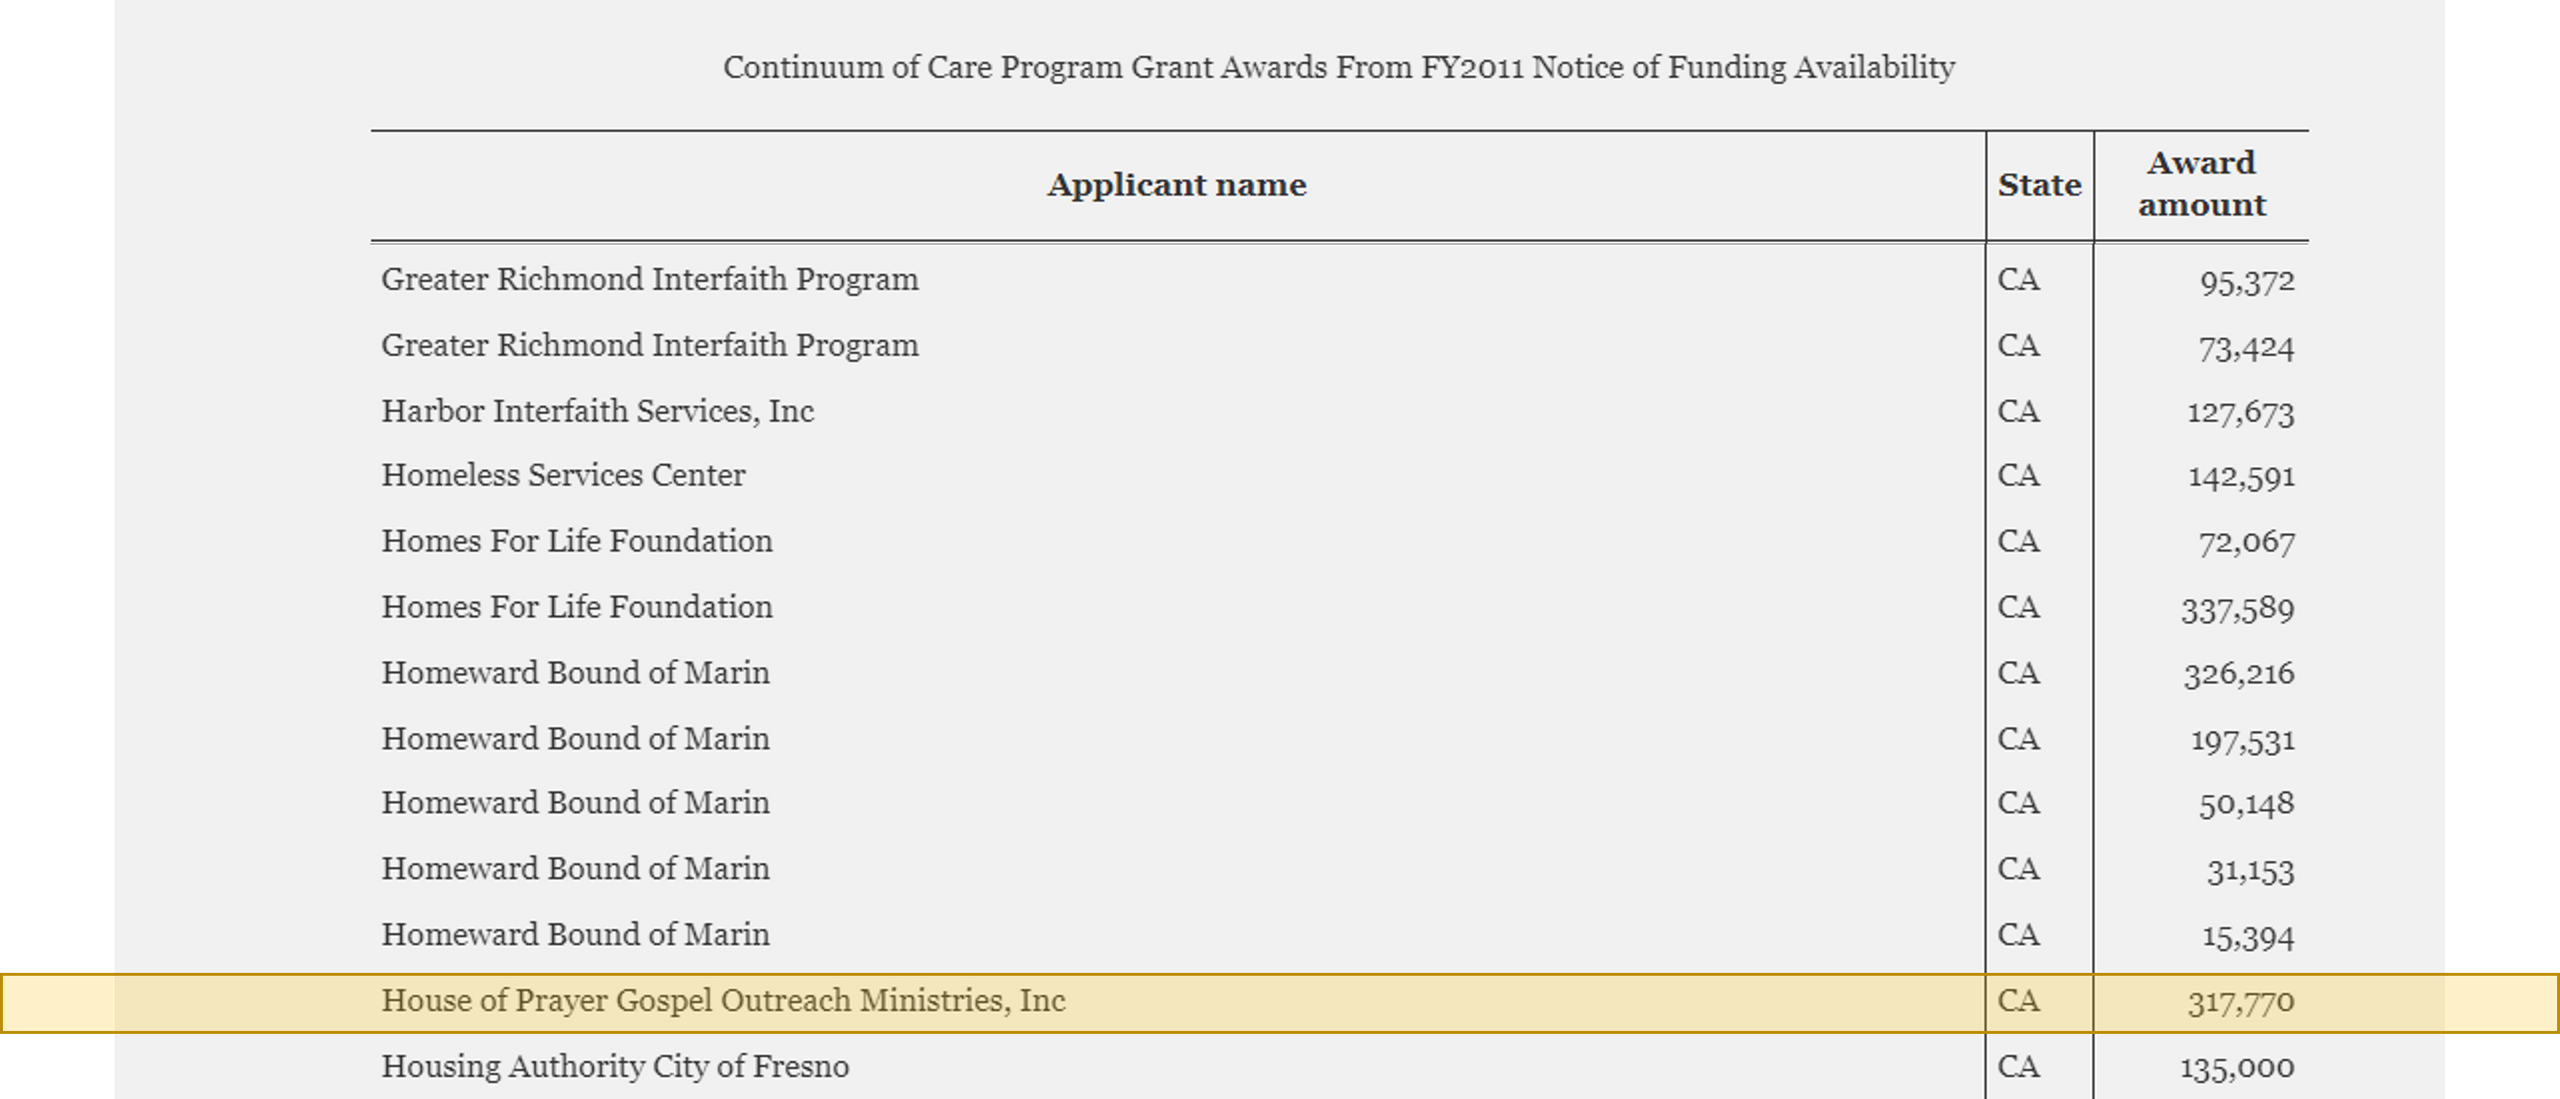Viewport: 2560px width, 1099px height.
Task: Select the 326,216 award amount cell
Action: tap(2238, 674)
